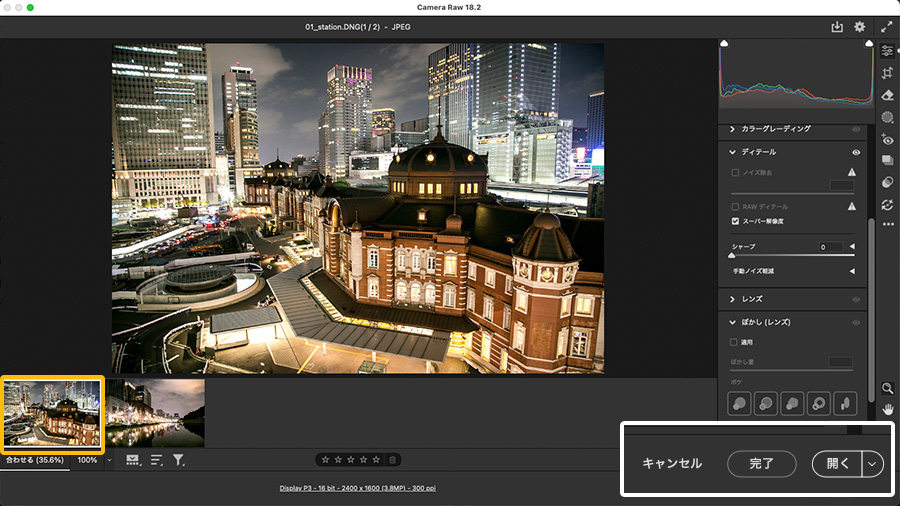Open the save image download icon
This screenshot has width=900, height=506.
tap(837, 27)
